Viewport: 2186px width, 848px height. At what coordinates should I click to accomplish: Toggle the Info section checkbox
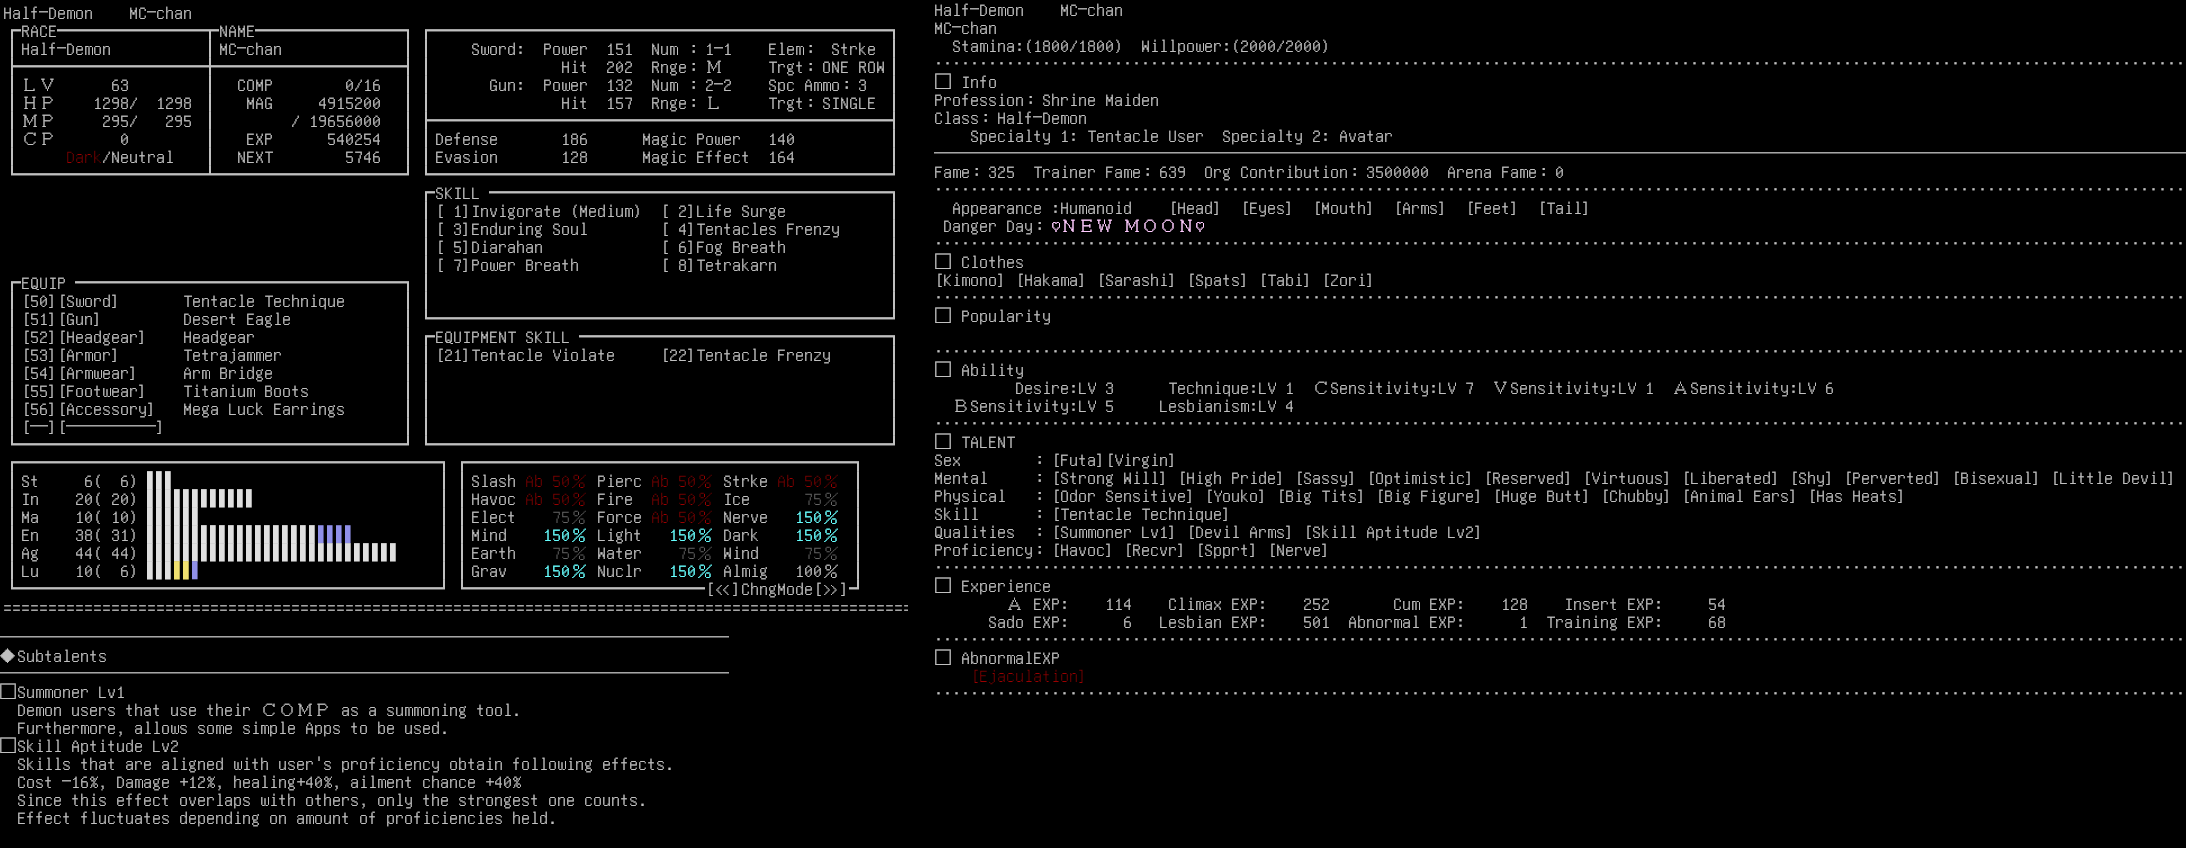pos(943,82)
